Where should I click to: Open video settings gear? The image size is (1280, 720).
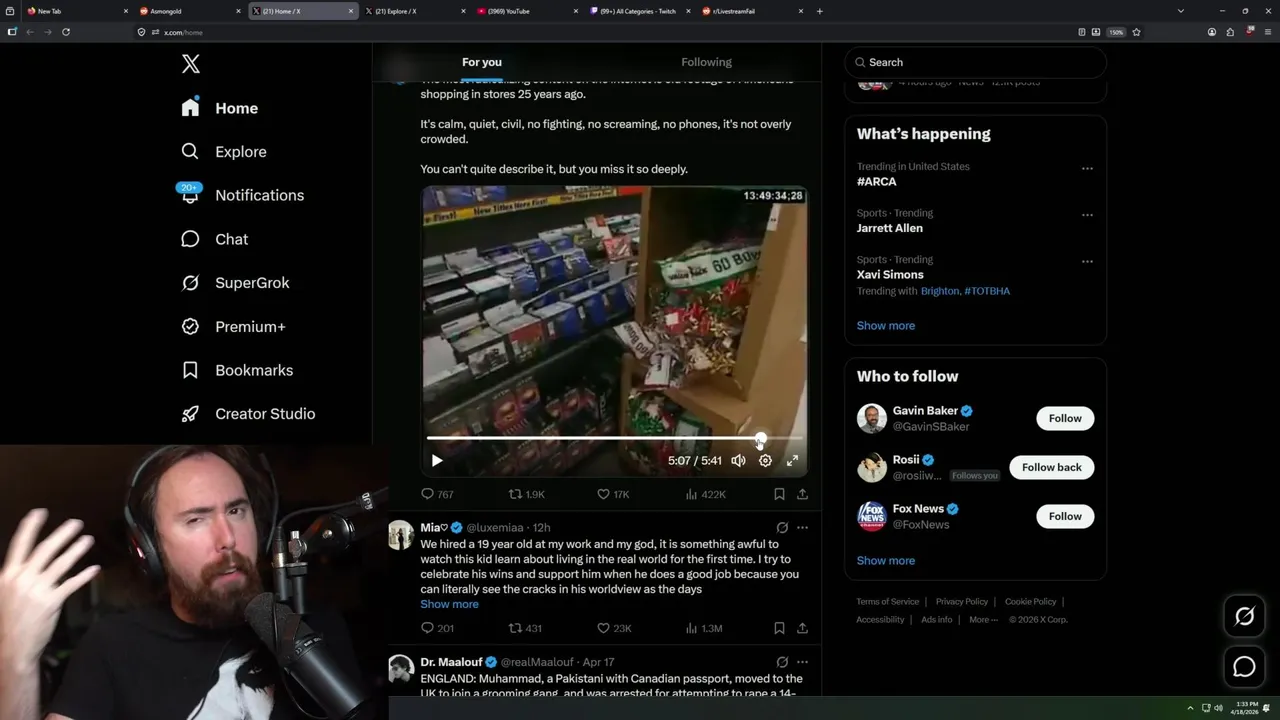[765, 461]
